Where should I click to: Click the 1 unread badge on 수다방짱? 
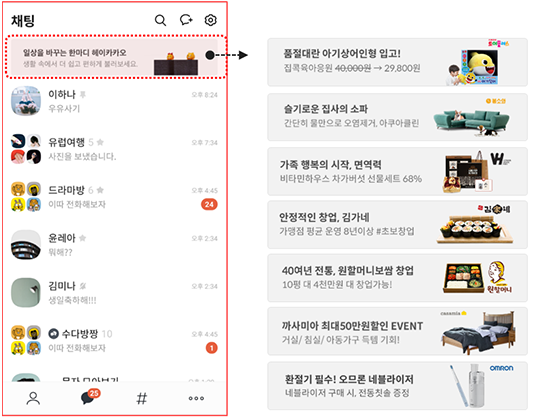(212, 348)
